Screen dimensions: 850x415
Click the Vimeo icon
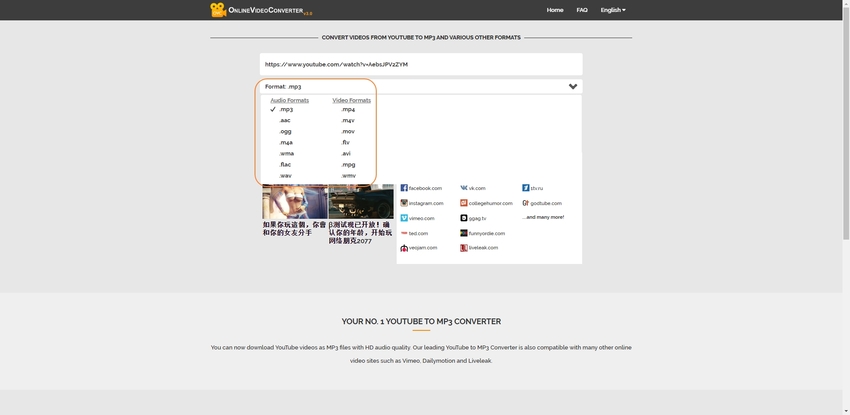pyautogui.click(x=404, y=218)
